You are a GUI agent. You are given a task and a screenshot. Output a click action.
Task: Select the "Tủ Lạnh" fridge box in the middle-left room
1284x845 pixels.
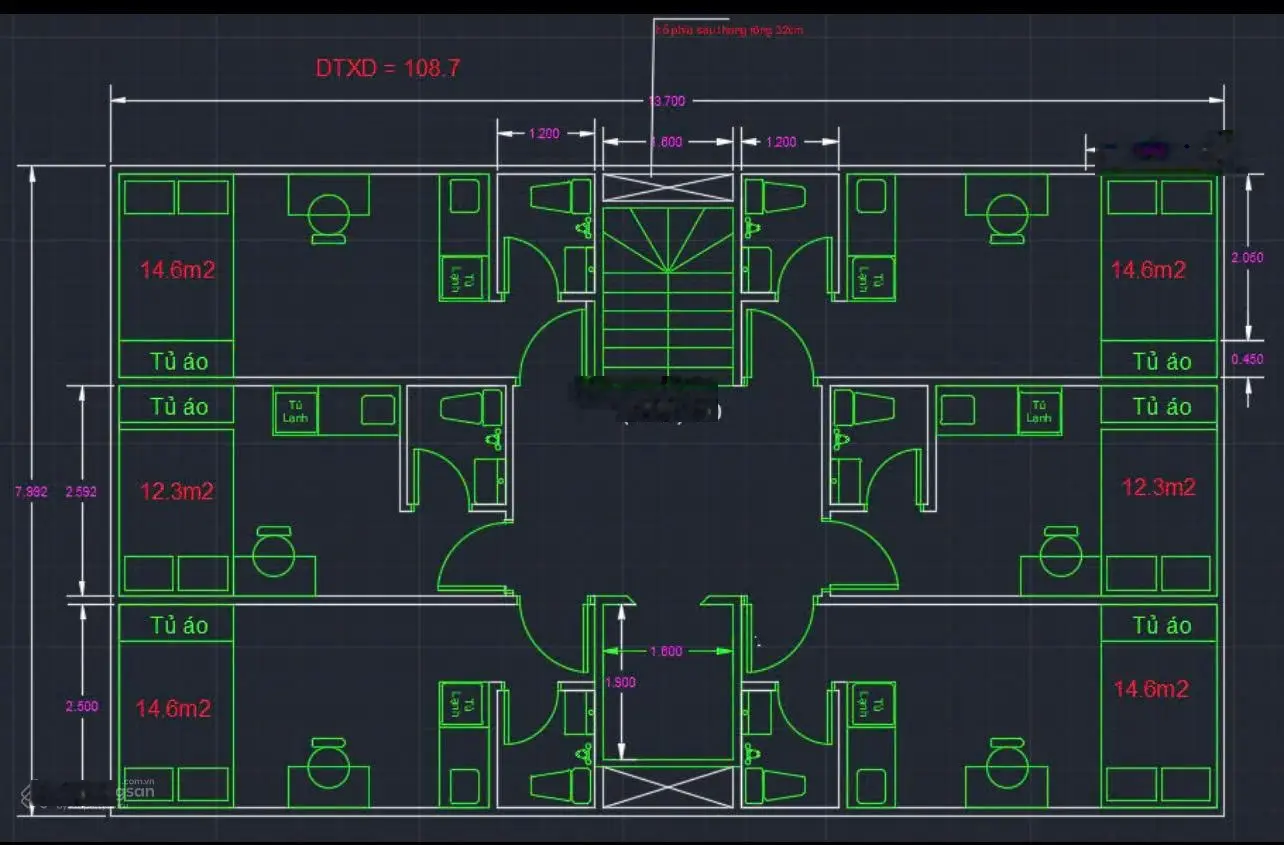coord(295,412)
